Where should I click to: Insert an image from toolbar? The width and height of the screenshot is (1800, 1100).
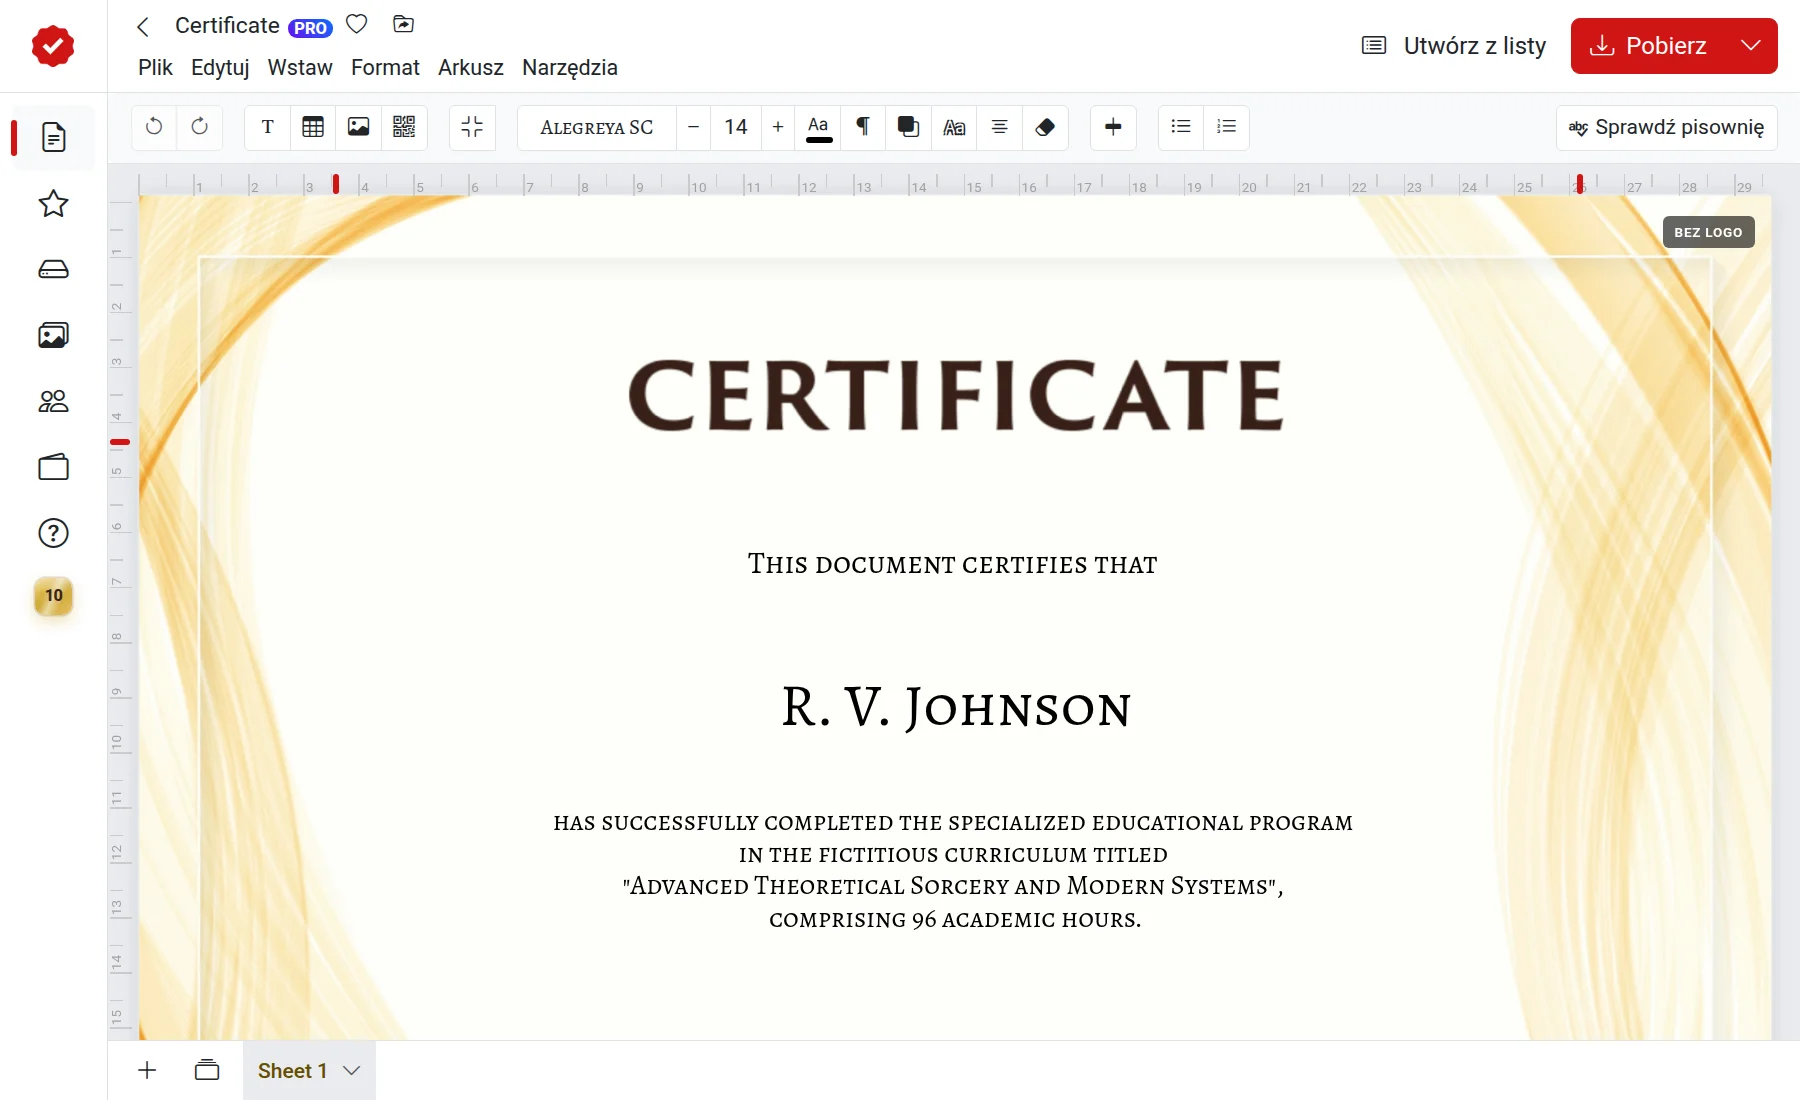coord(358,127)
